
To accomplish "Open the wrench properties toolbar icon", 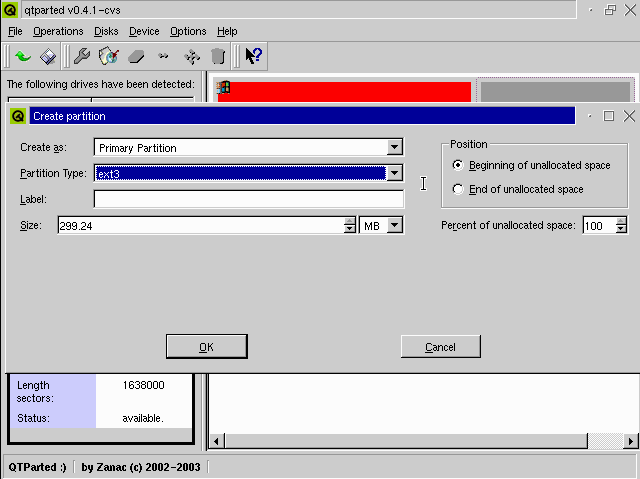I will point(82,56).
